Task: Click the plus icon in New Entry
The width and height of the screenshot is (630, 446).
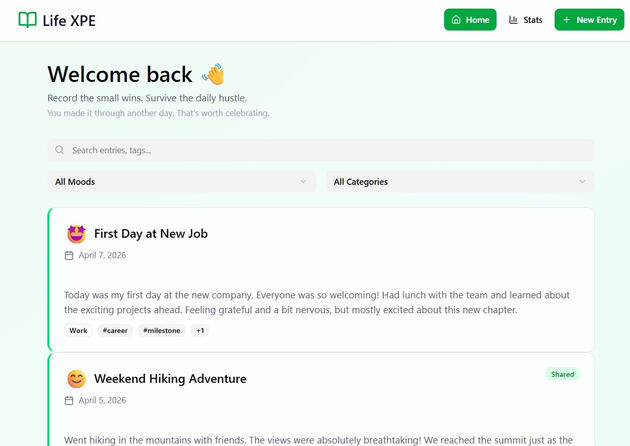Action: (566, 20)
